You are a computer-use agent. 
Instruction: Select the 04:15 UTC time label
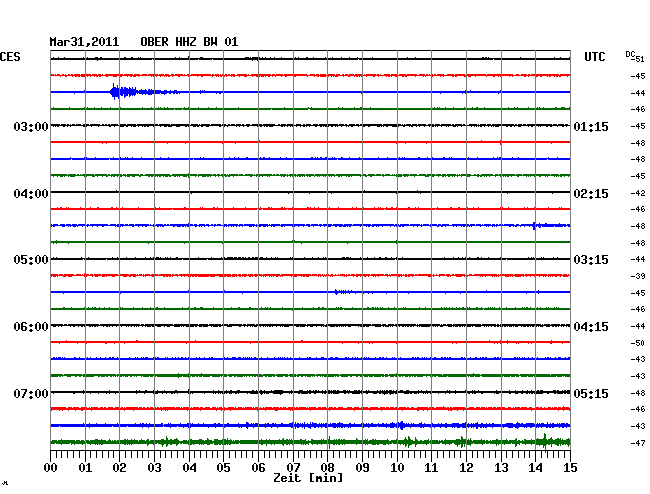[591, 327]
